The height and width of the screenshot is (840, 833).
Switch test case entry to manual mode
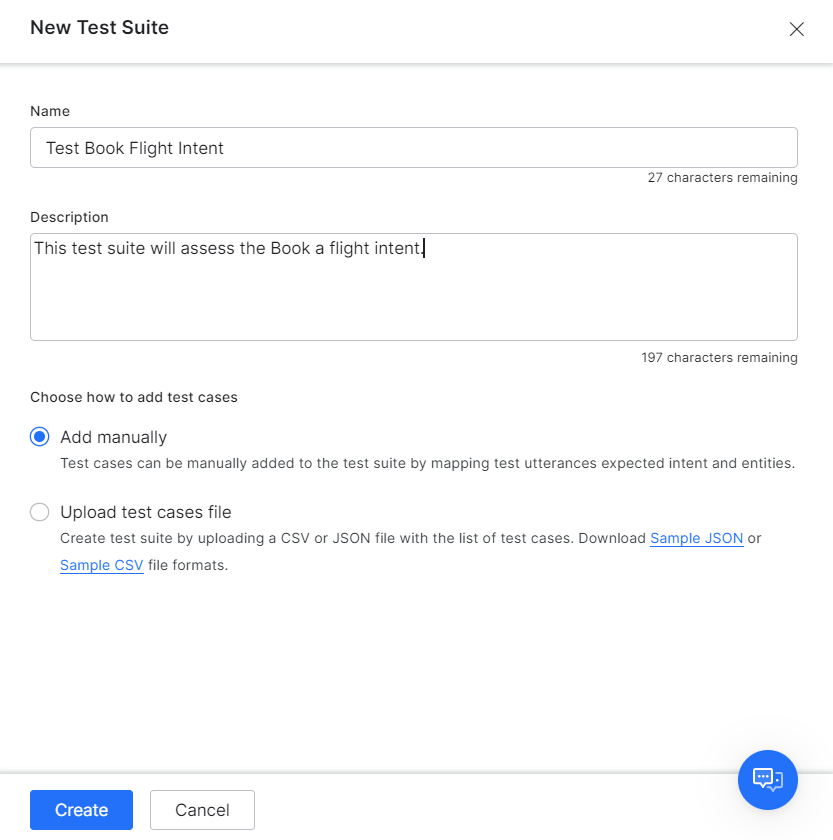click(39, 437)
